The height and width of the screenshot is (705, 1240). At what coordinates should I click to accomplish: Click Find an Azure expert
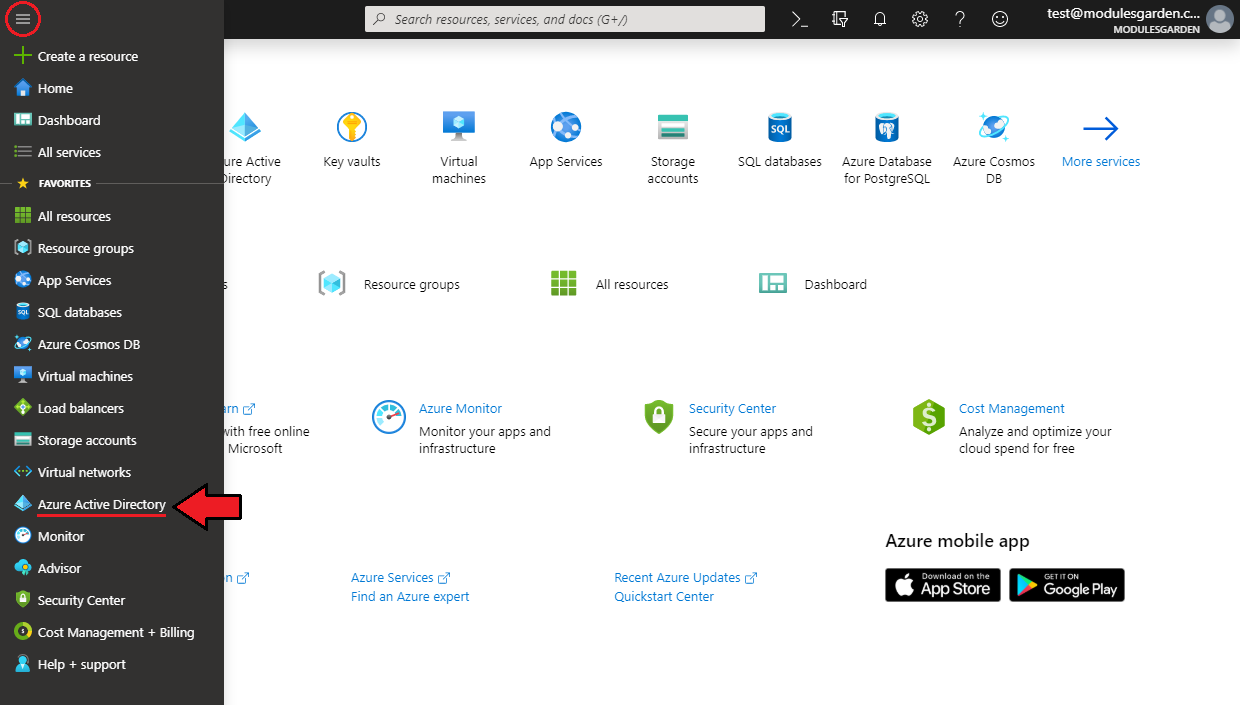pos(410,596)
